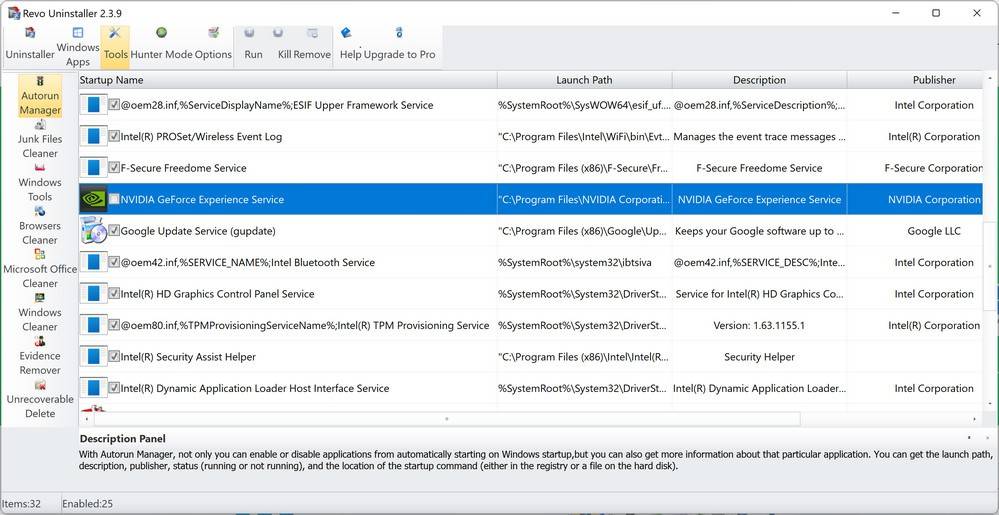
Task: Select Intel Dynamic Application Loader row name
Action: click(x=255, y=388)
